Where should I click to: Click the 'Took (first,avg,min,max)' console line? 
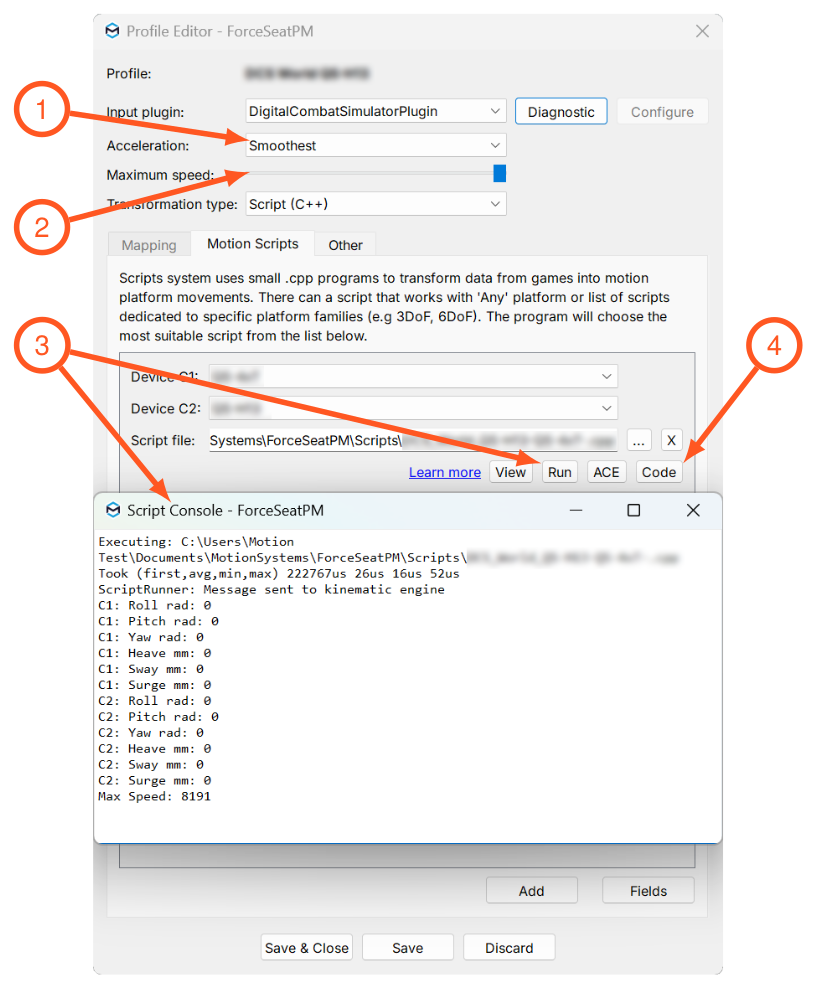[x=279, y=574]
